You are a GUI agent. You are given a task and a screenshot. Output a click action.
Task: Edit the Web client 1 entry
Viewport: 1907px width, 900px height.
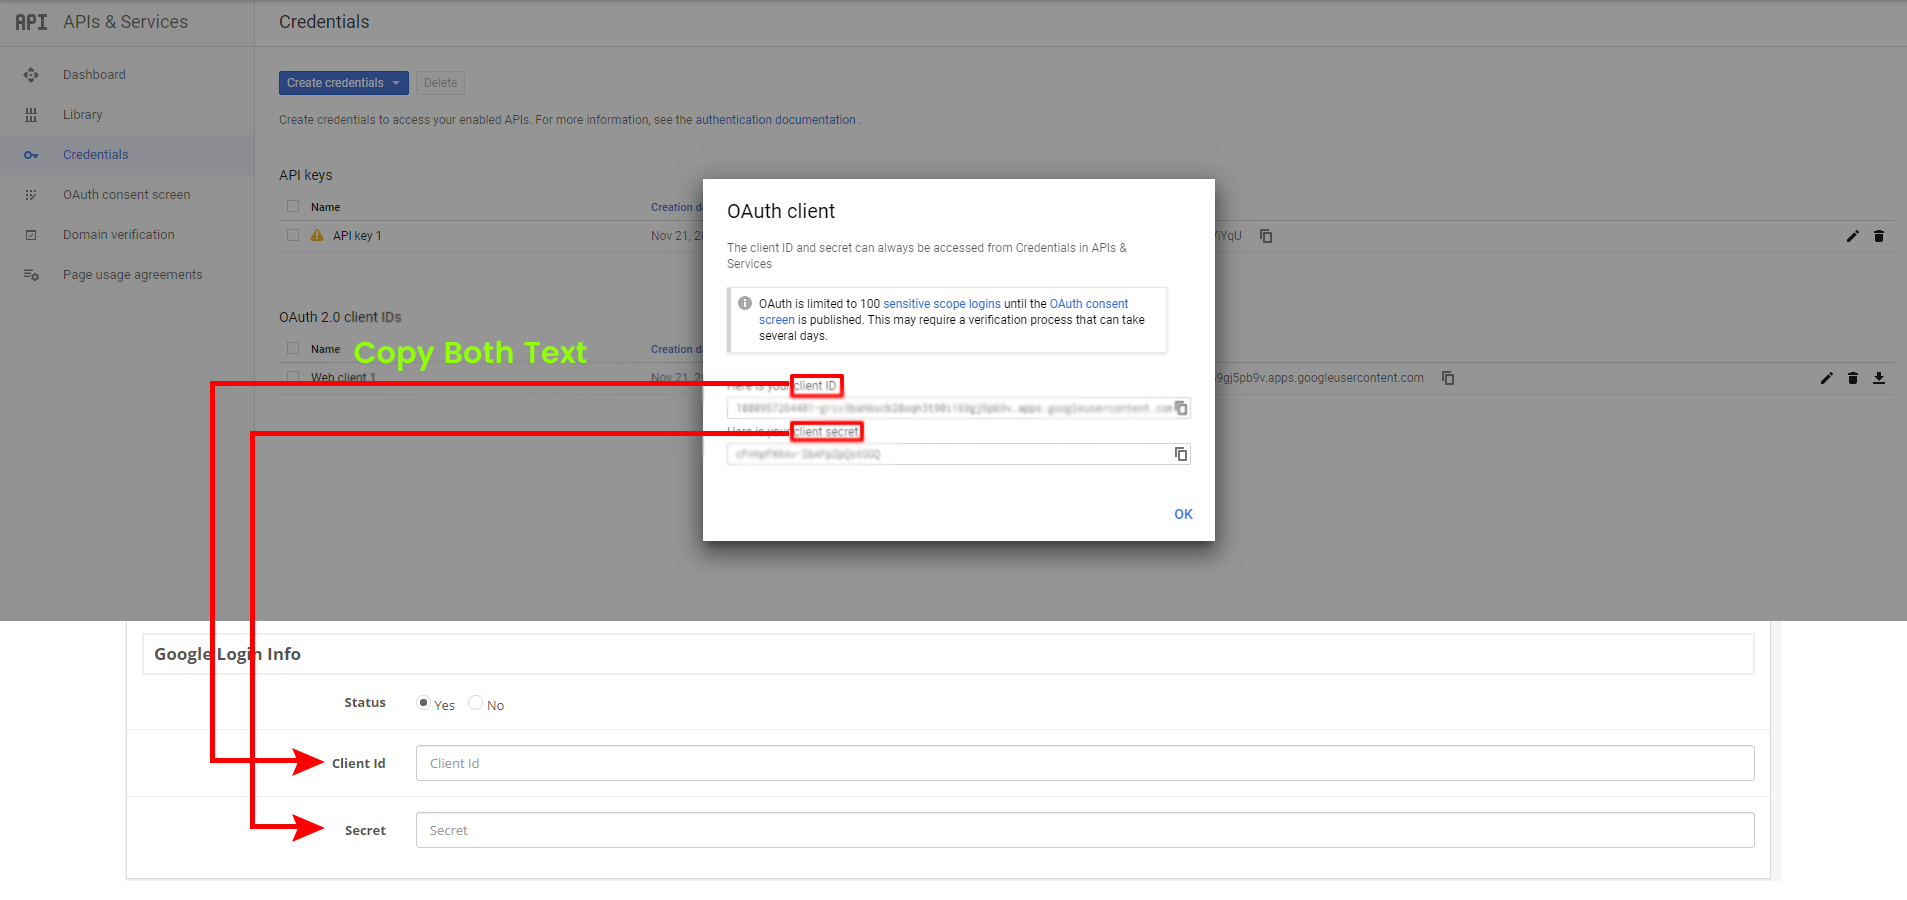[x=1826, y=378]
